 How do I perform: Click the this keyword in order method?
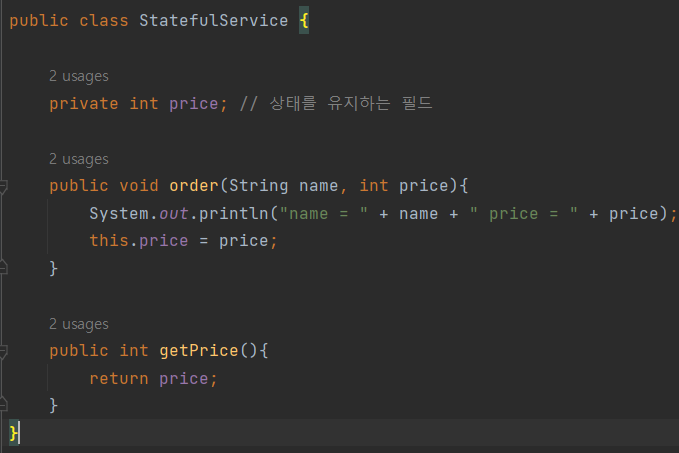coord(109,241)
